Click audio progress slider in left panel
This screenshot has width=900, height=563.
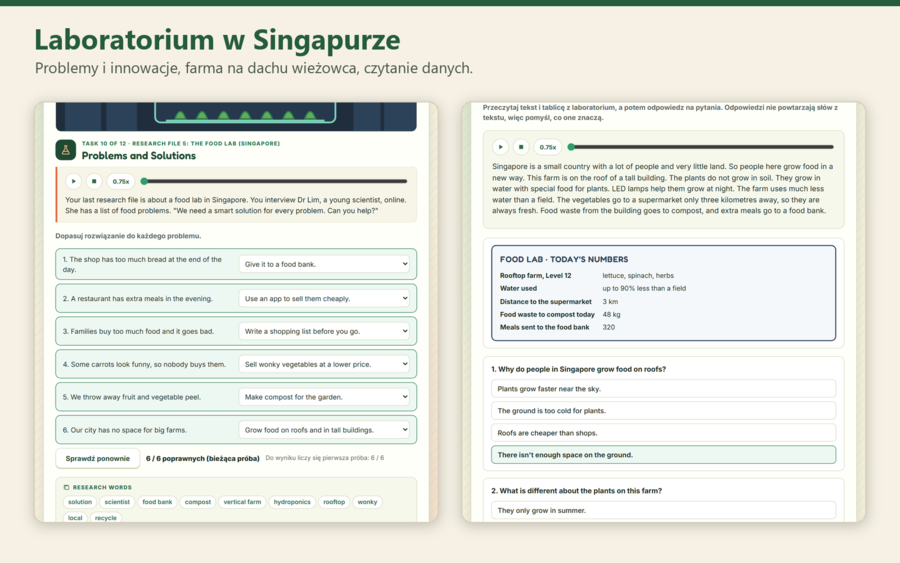click(x=276, y=181)
